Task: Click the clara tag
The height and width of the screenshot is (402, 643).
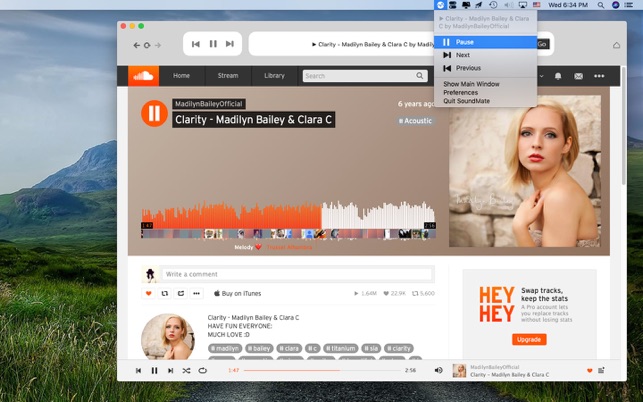Action: (290, 348)
